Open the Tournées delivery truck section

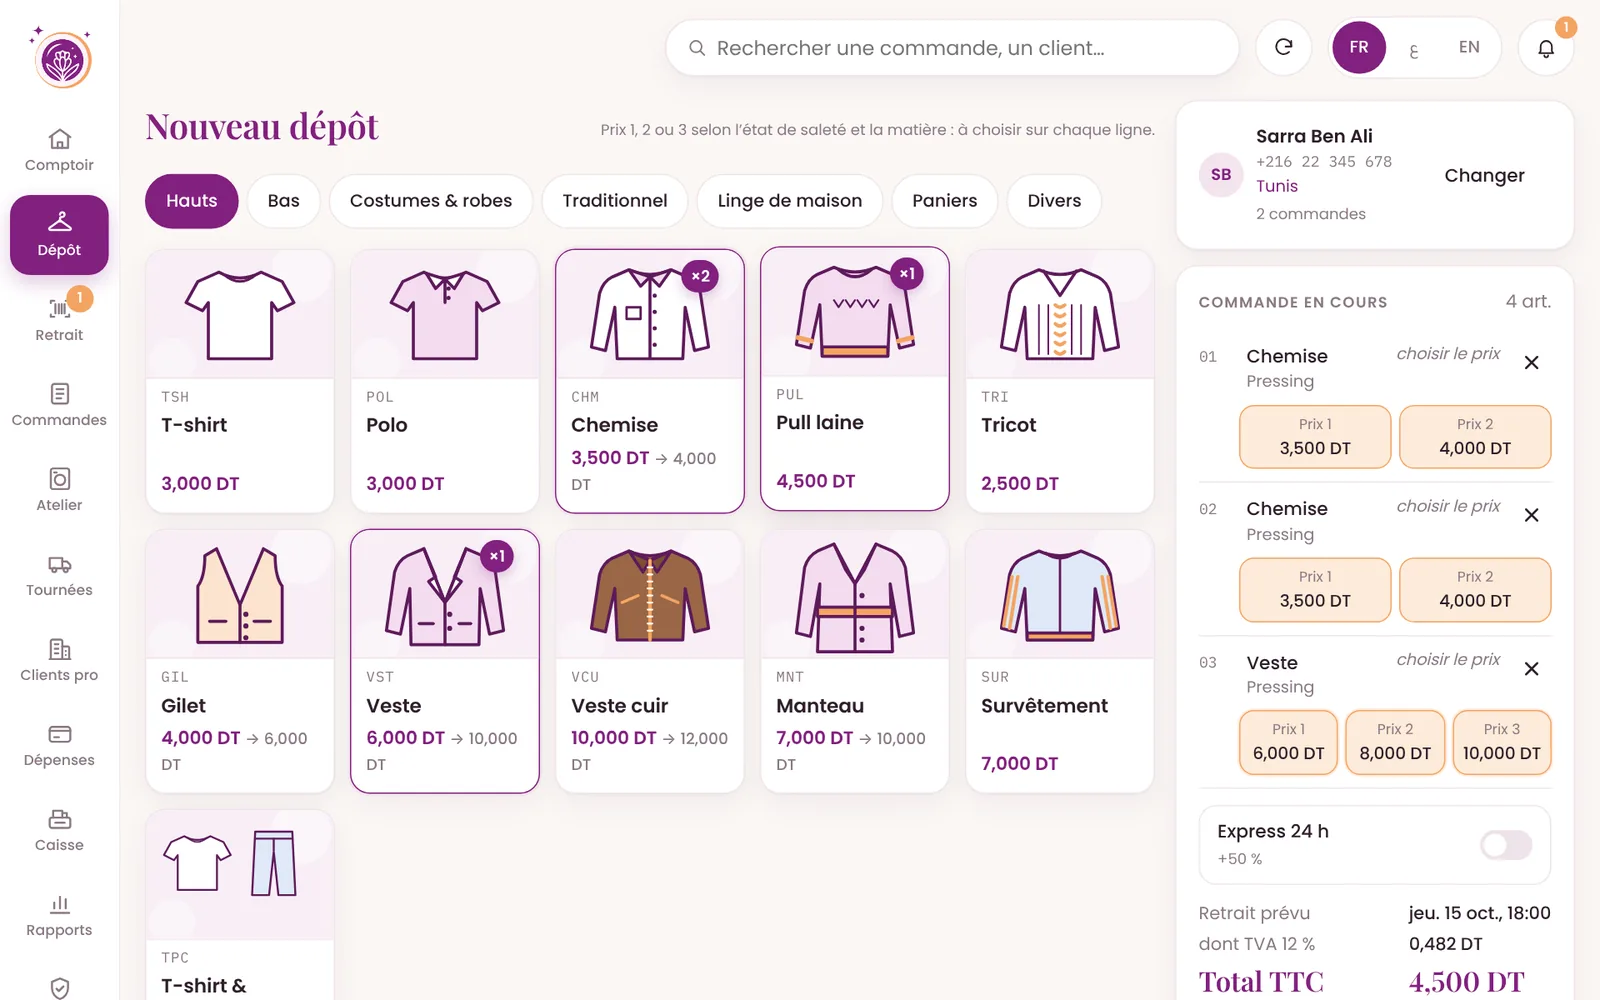click(x=59, y=575)
